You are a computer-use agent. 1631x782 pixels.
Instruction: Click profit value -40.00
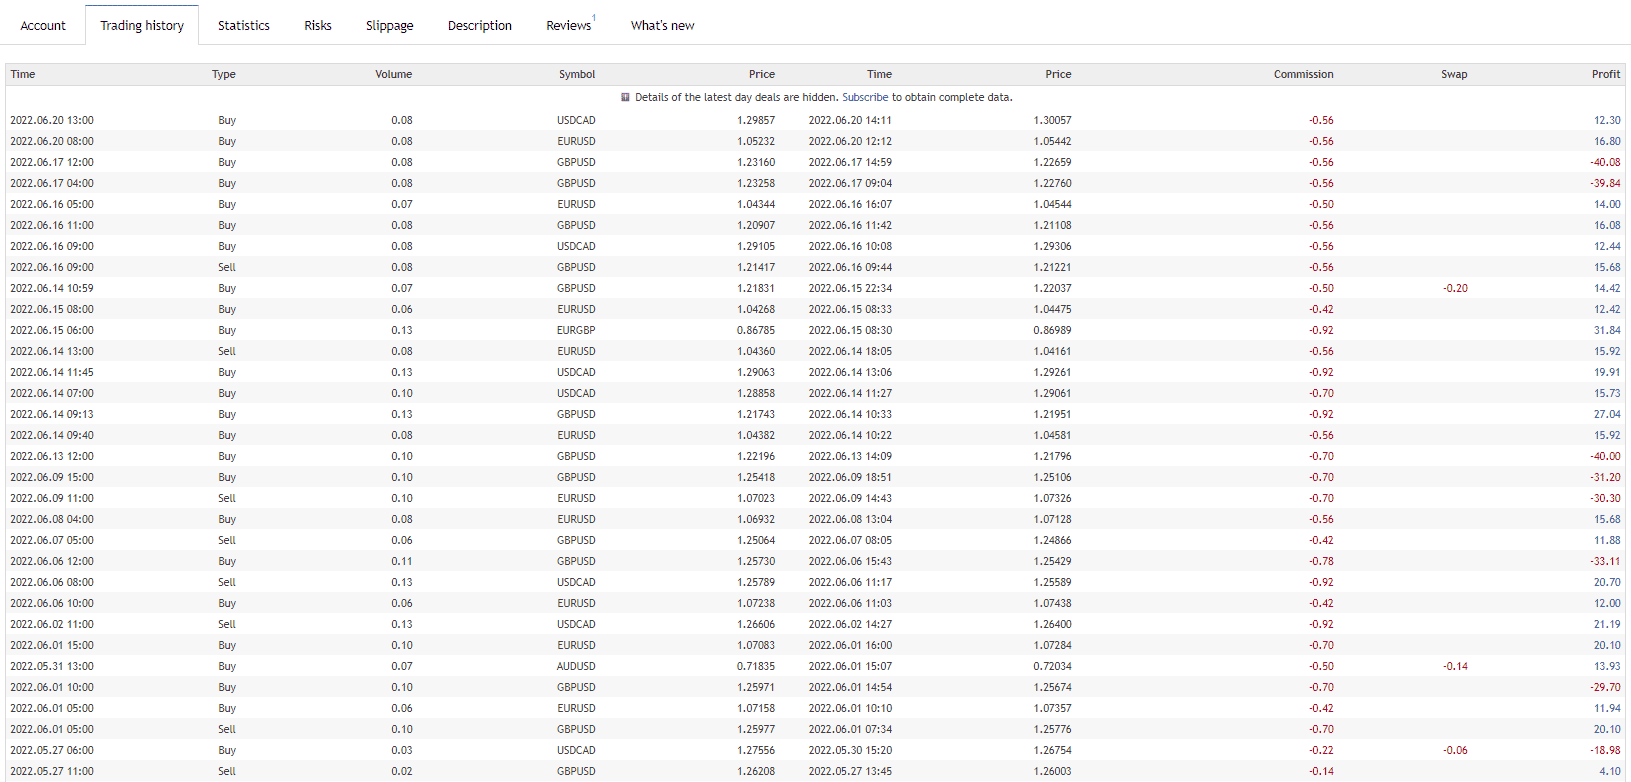[1605, 456]
